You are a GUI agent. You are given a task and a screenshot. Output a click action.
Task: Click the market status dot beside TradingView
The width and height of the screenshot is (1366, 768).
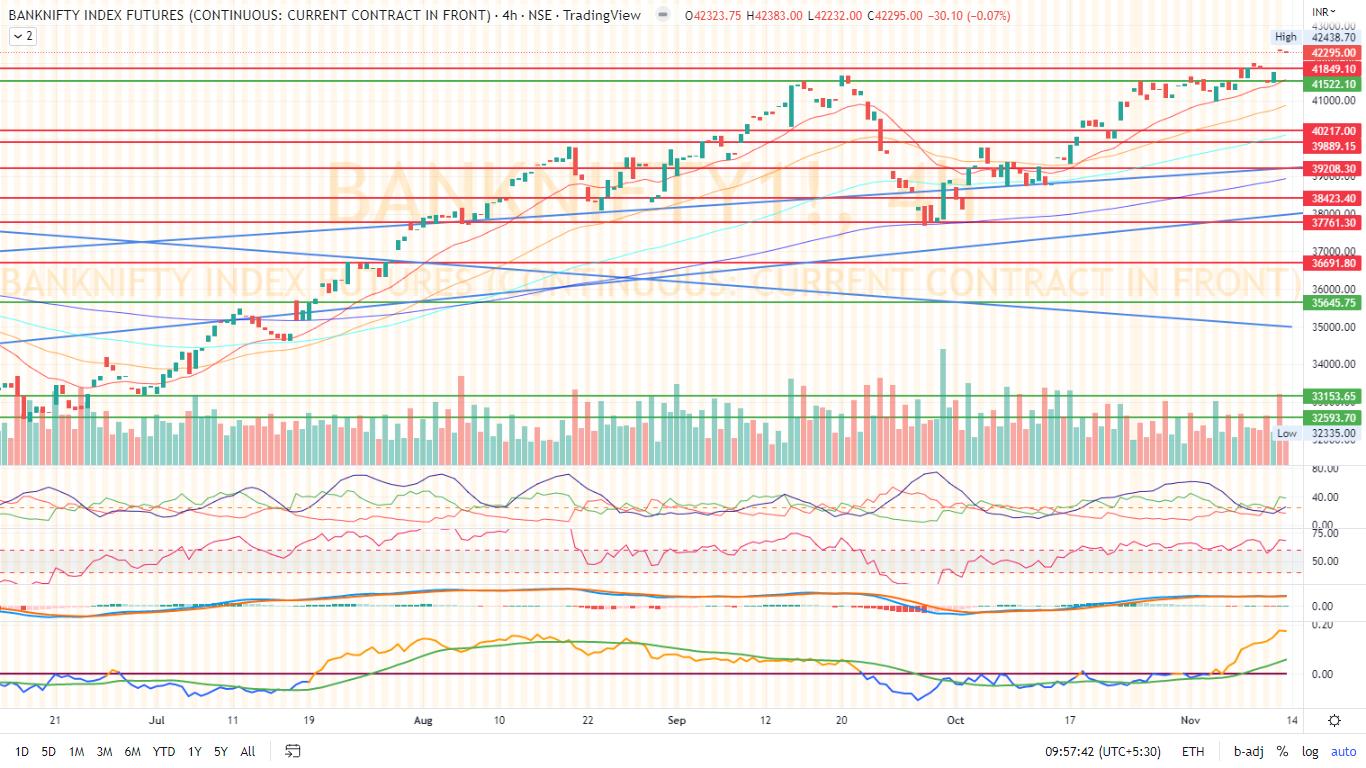click(x=661, y=16)
